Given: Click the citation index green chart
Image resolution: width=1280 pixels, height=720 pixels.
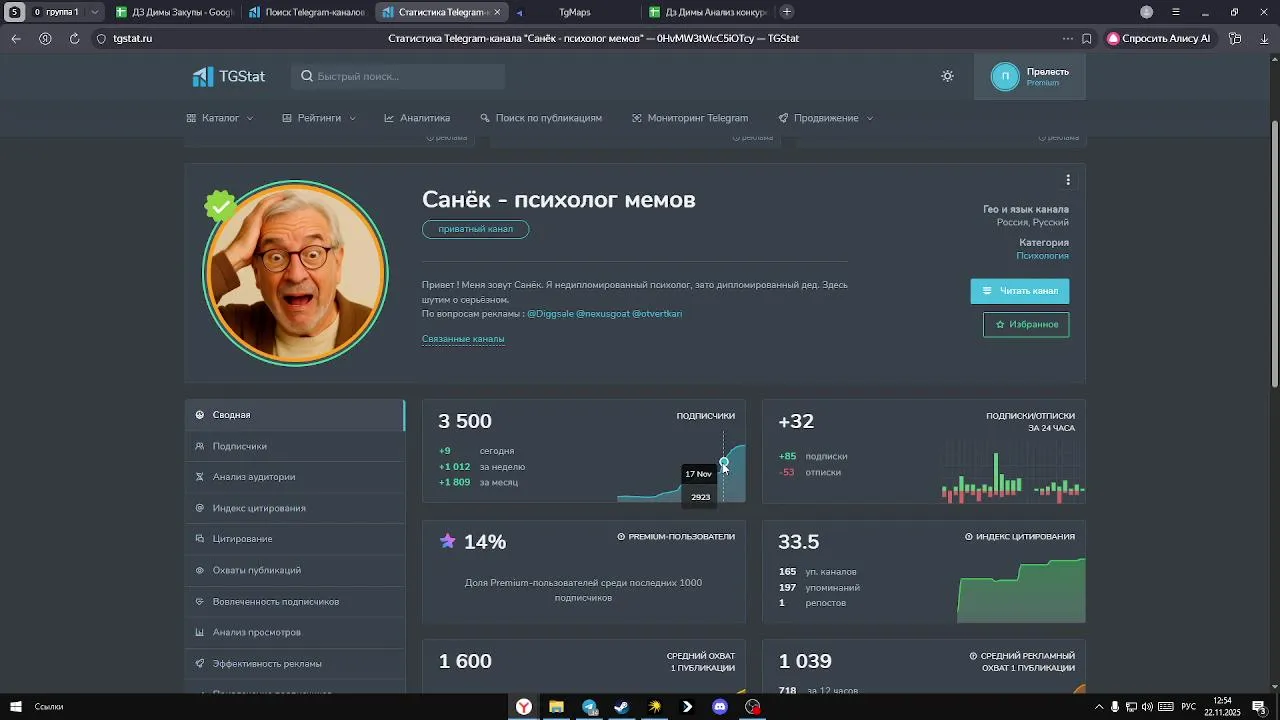Looking at the screenshot, I should coord(1021,590).
